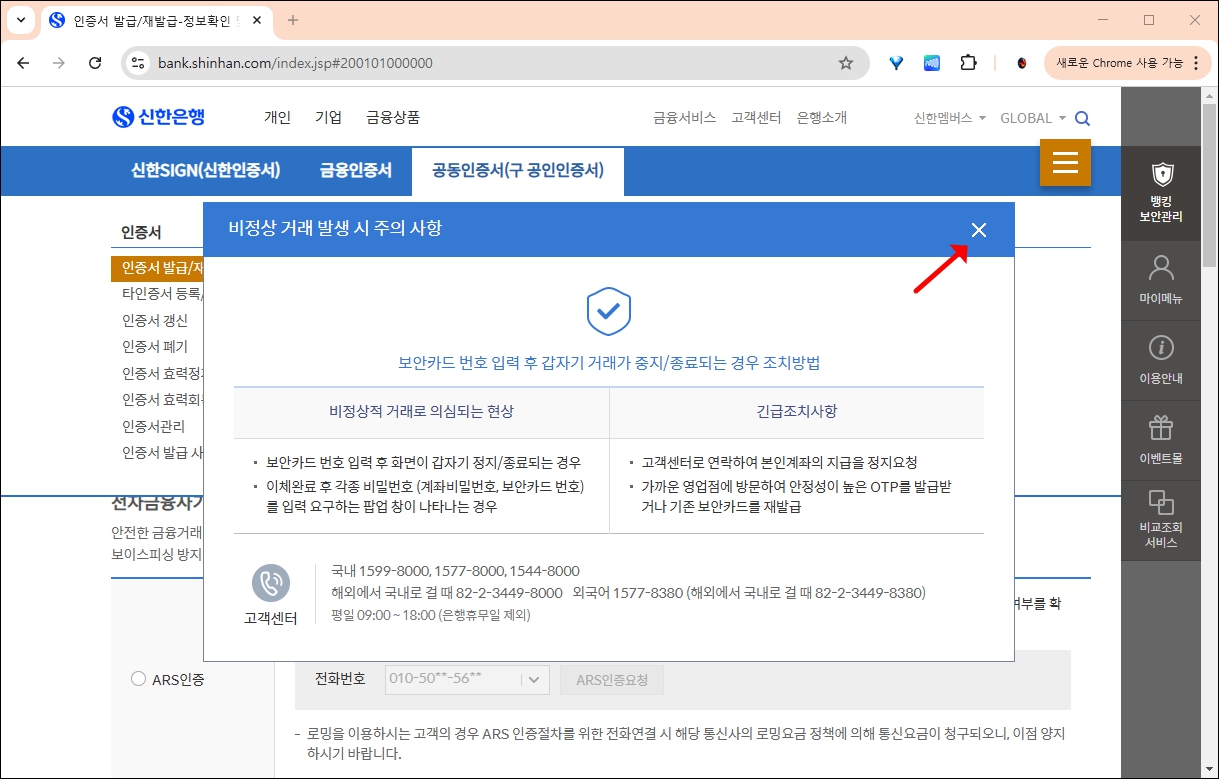Screen dimensions: 1219x779
Task: Expand the GLOBAL language dropdown
Action: point(1031,117)
